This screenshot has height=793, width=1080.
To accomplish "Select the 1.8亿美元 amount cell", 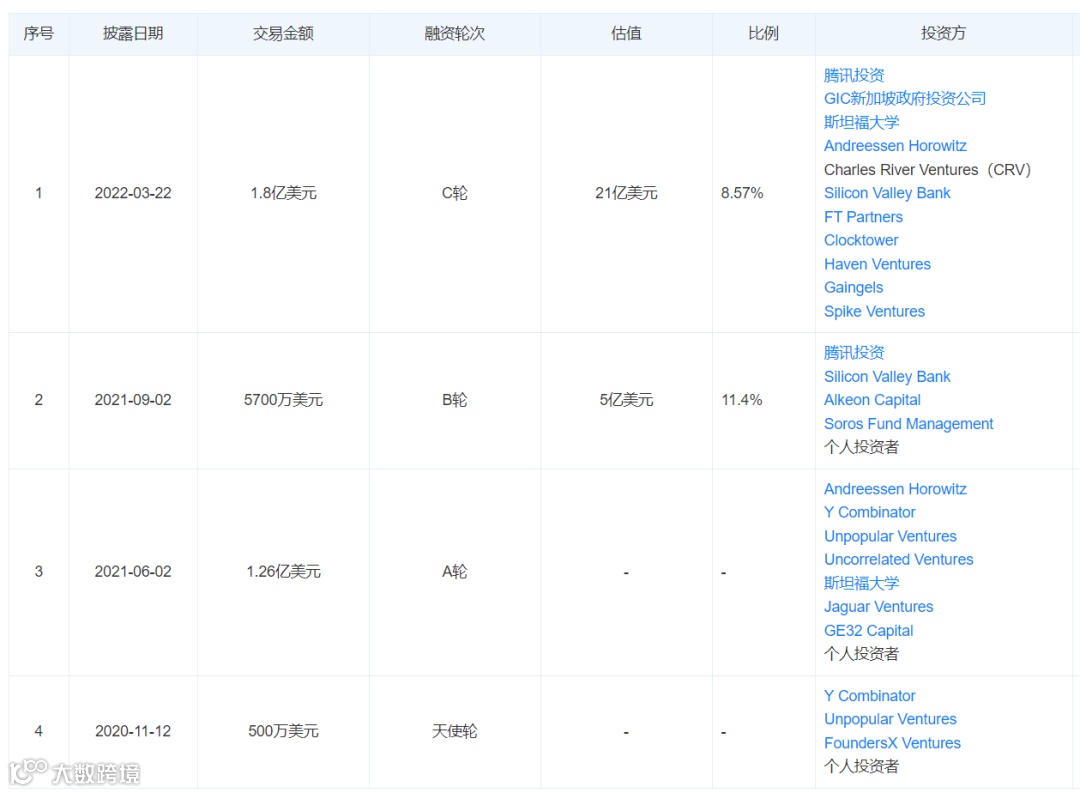I will point(283,194).
